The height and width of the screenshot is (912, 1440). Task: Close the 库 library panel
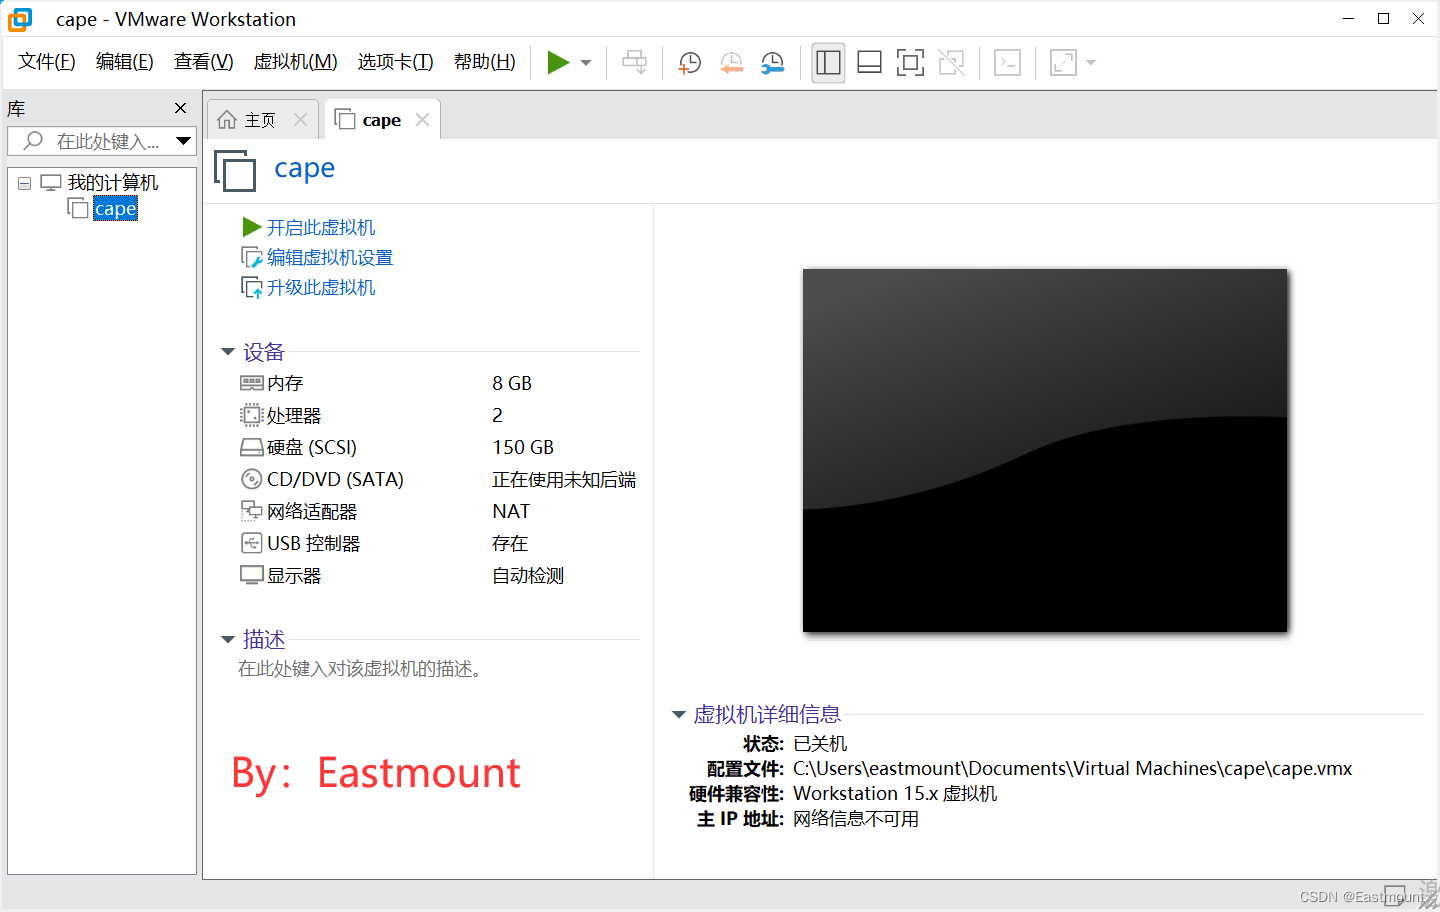(180, 108)
